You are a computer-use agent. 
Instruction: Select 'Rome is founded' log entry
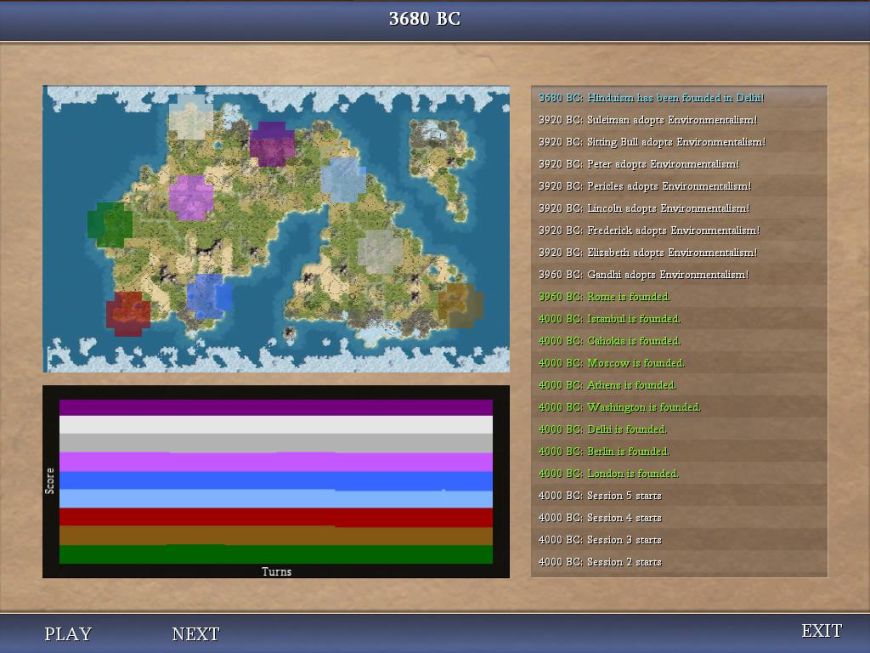pyautogui.click(x=679, y=297)
